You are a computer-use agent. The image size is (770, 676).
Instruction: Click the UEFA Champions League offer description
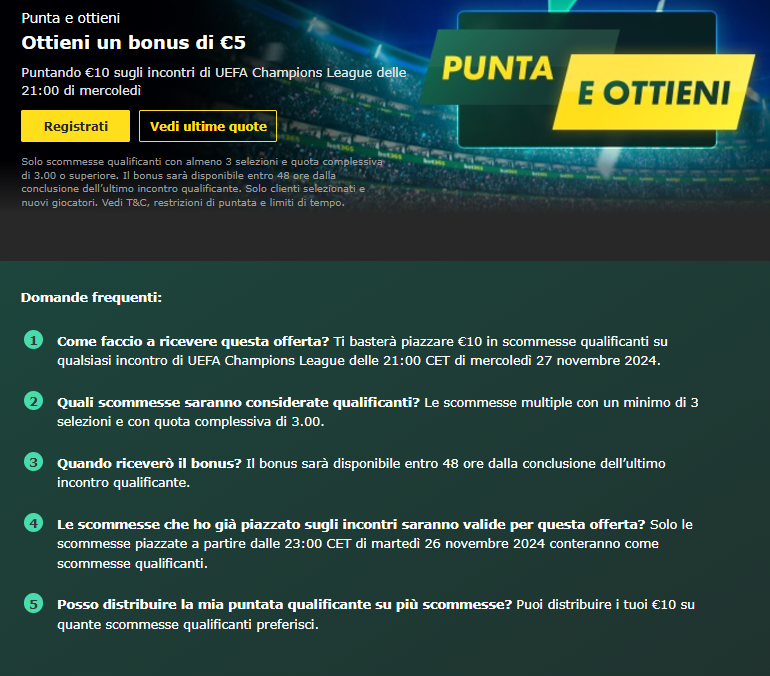click(214, 81)
